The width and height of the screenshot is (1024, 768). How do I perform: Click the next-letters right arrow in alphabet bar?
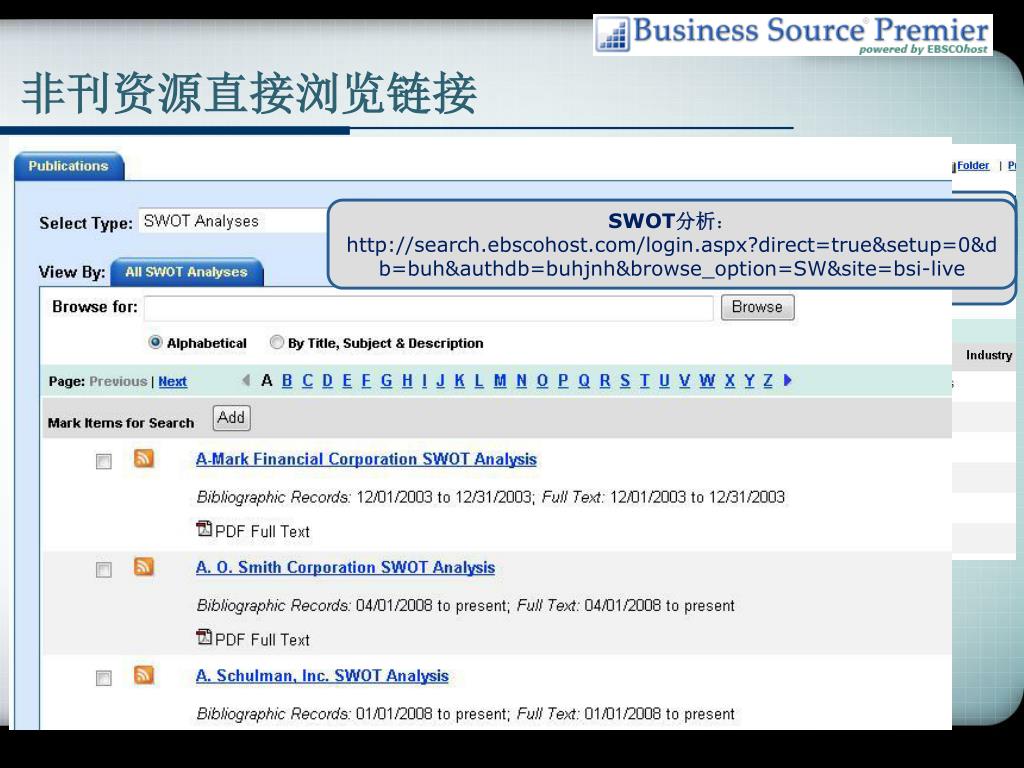point(788,380)
